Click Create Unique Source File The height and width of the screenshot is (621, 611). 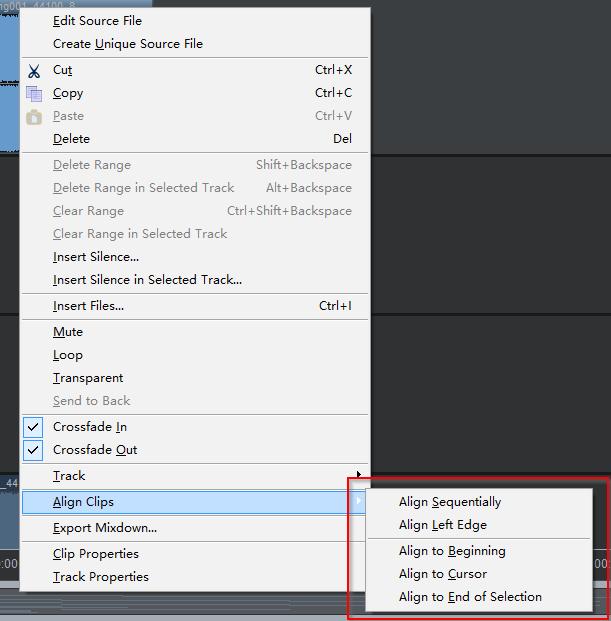click(128, 44)
